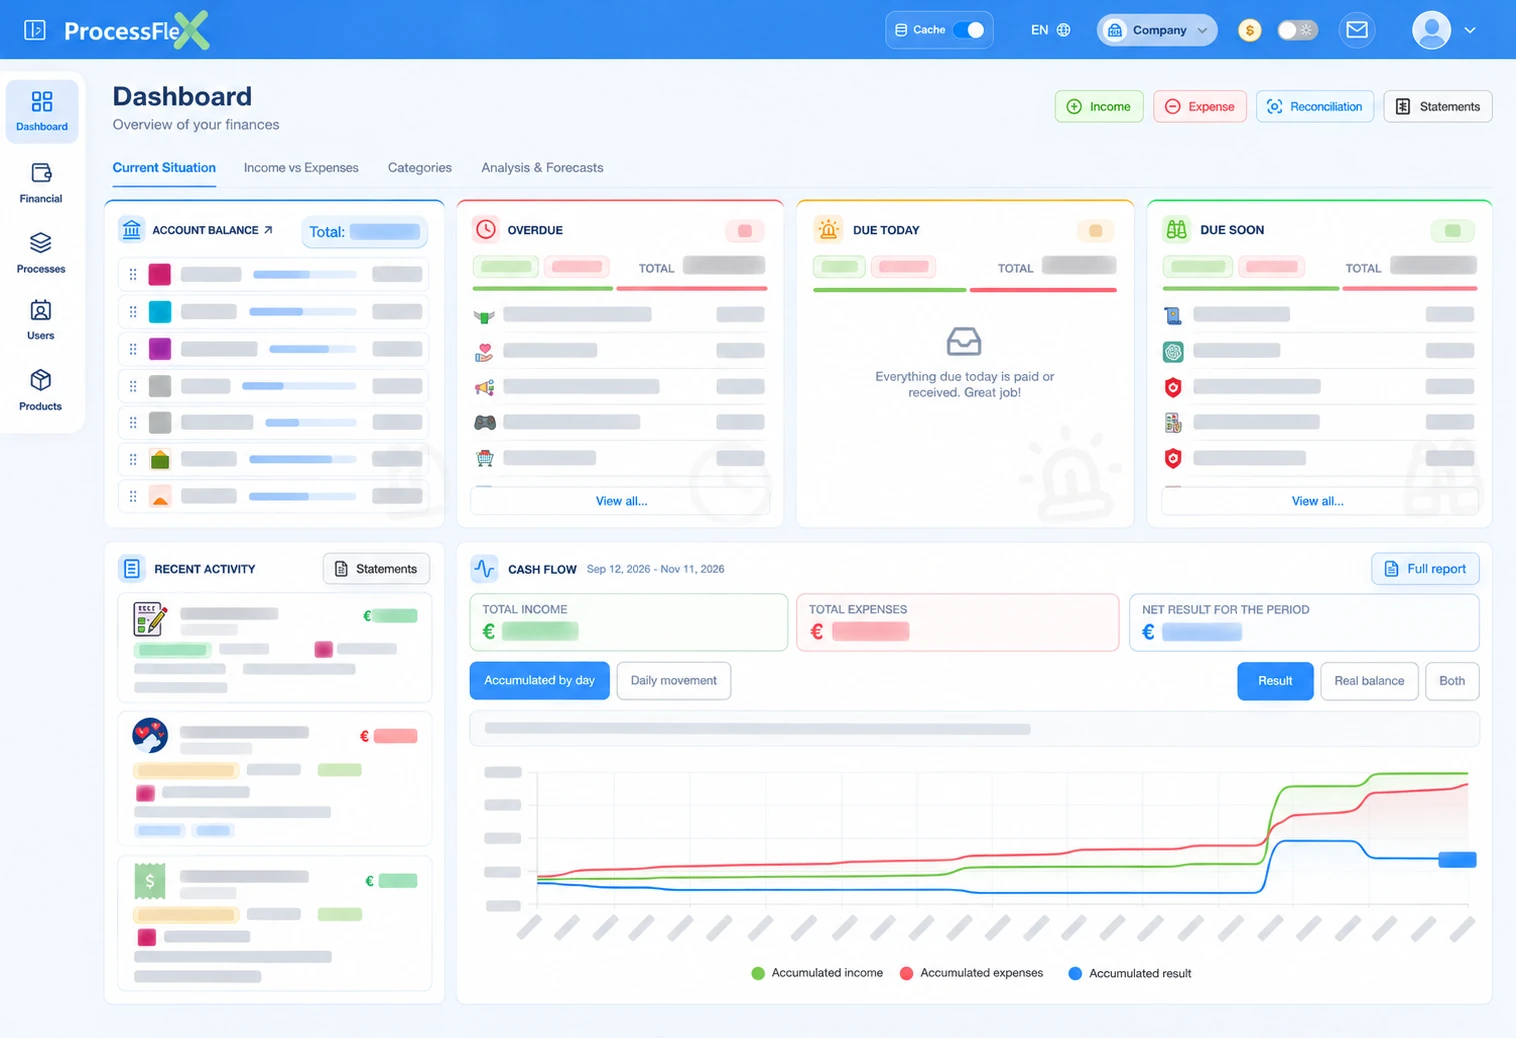Click the language globe icon

(x=1064, y=30)
